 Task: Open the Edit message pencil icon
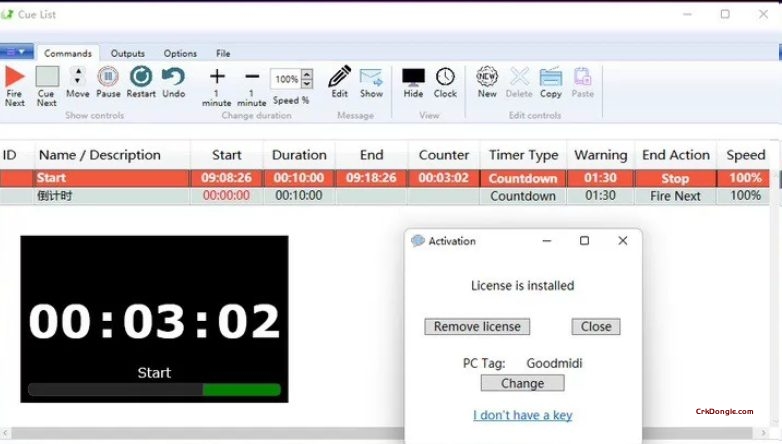point(340,77)
